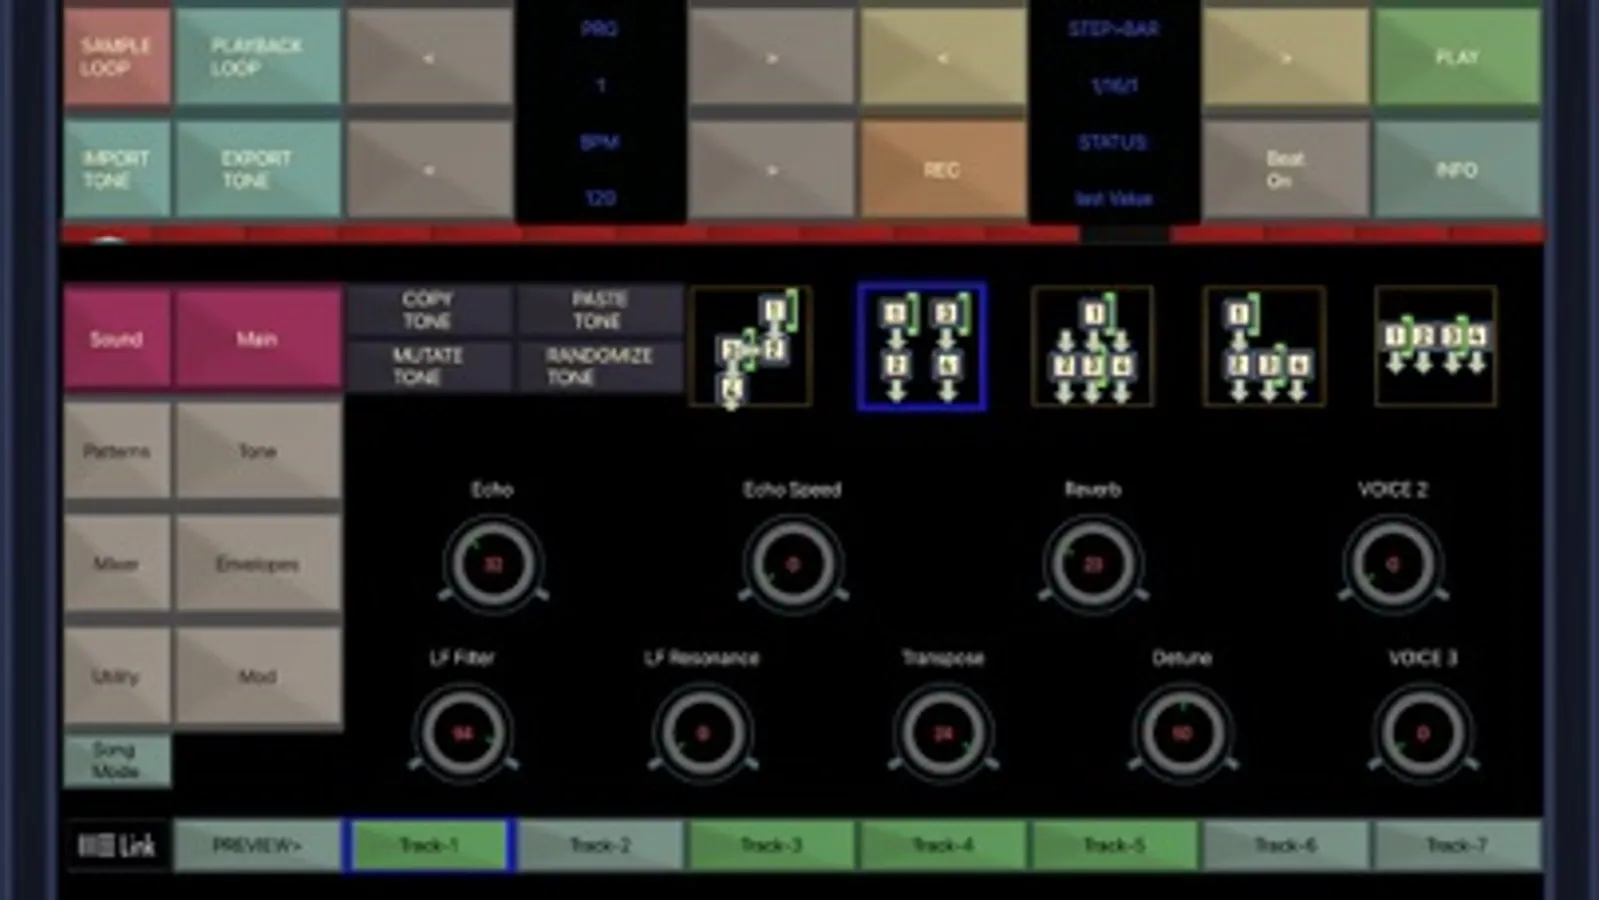Start playback with the Play button
The image size is (1599, 900).
1457,56
